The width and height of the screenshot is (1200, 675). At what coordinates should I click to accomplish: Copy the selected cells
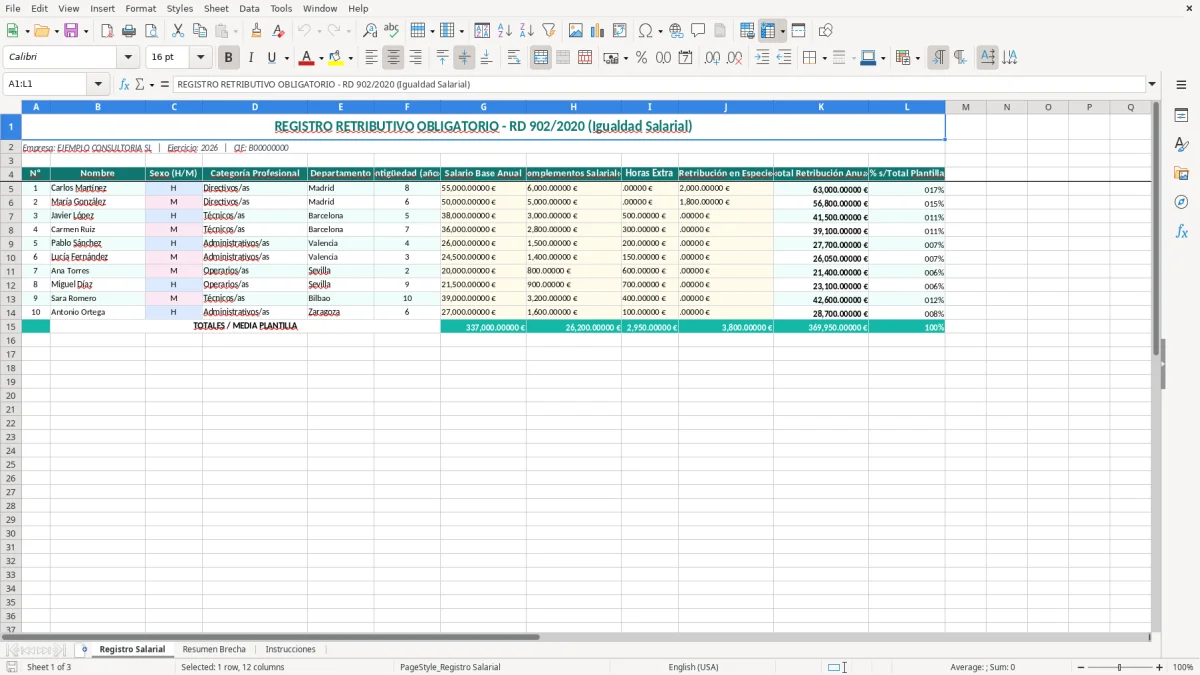pyautogui.click(x=200, y=31)
